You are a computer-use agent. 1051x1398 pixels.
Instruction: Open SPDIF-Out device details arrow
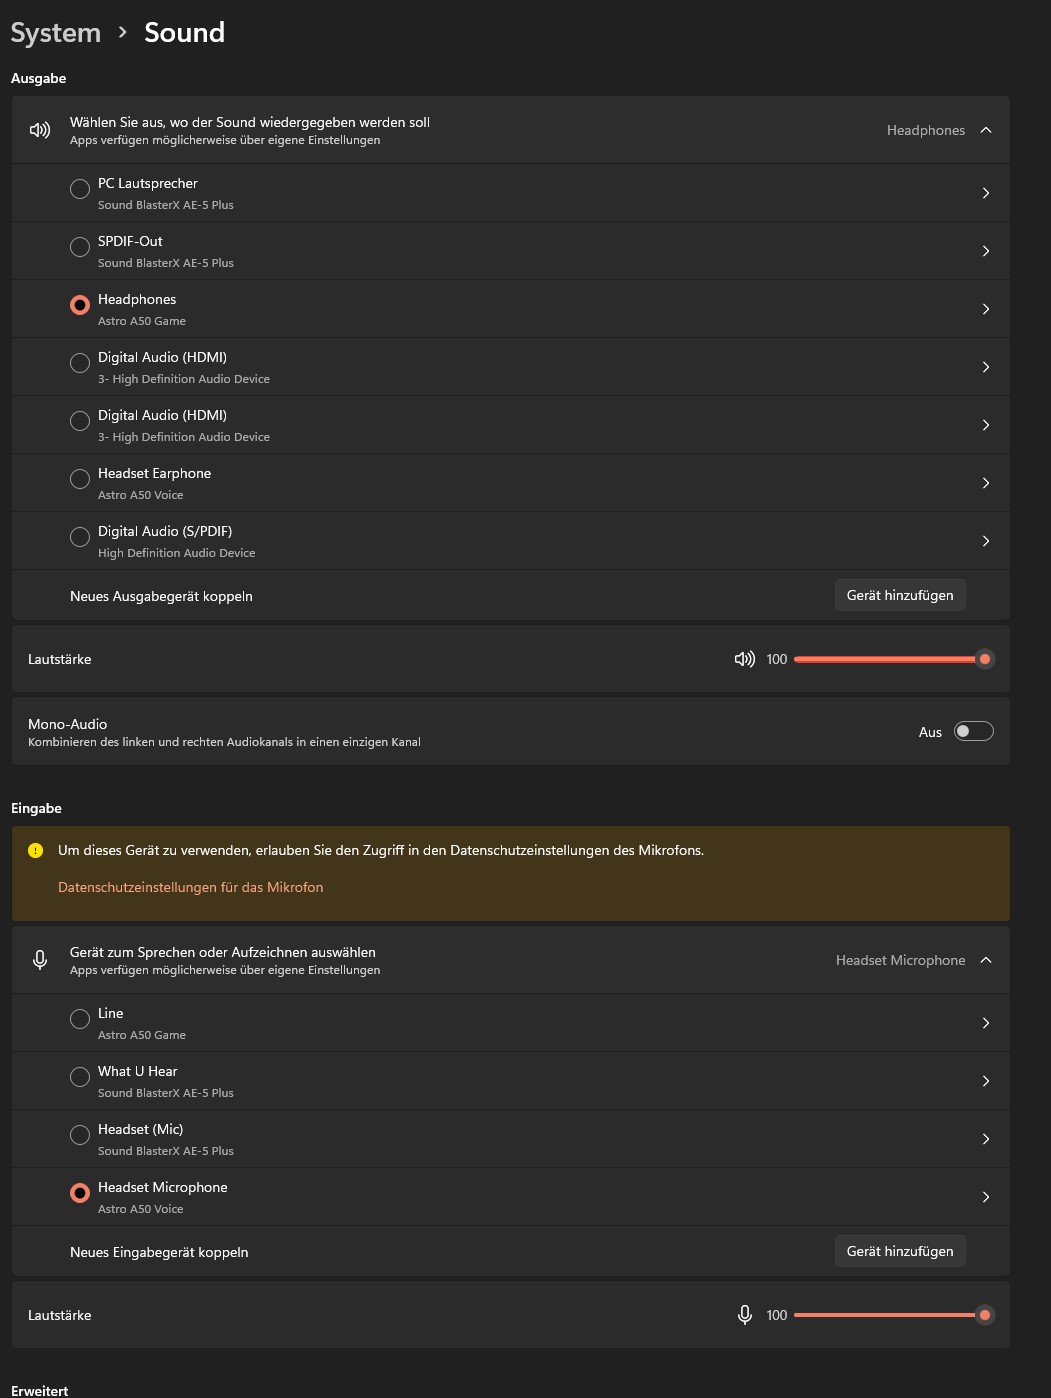(985, 251)
